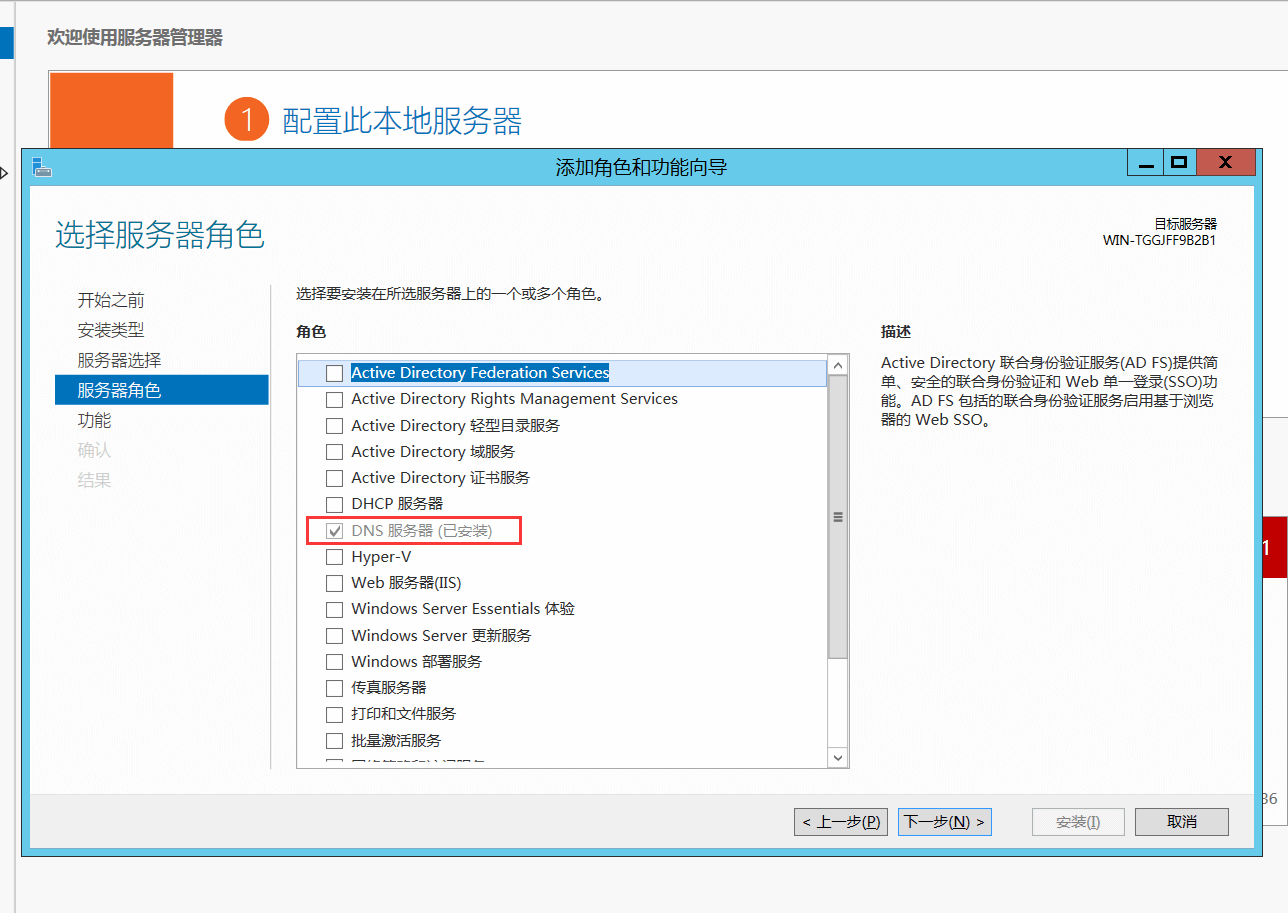This screenshot has height=913, width=1288.
Task: Click 下一步(N) button
Action: pos(944,822)
